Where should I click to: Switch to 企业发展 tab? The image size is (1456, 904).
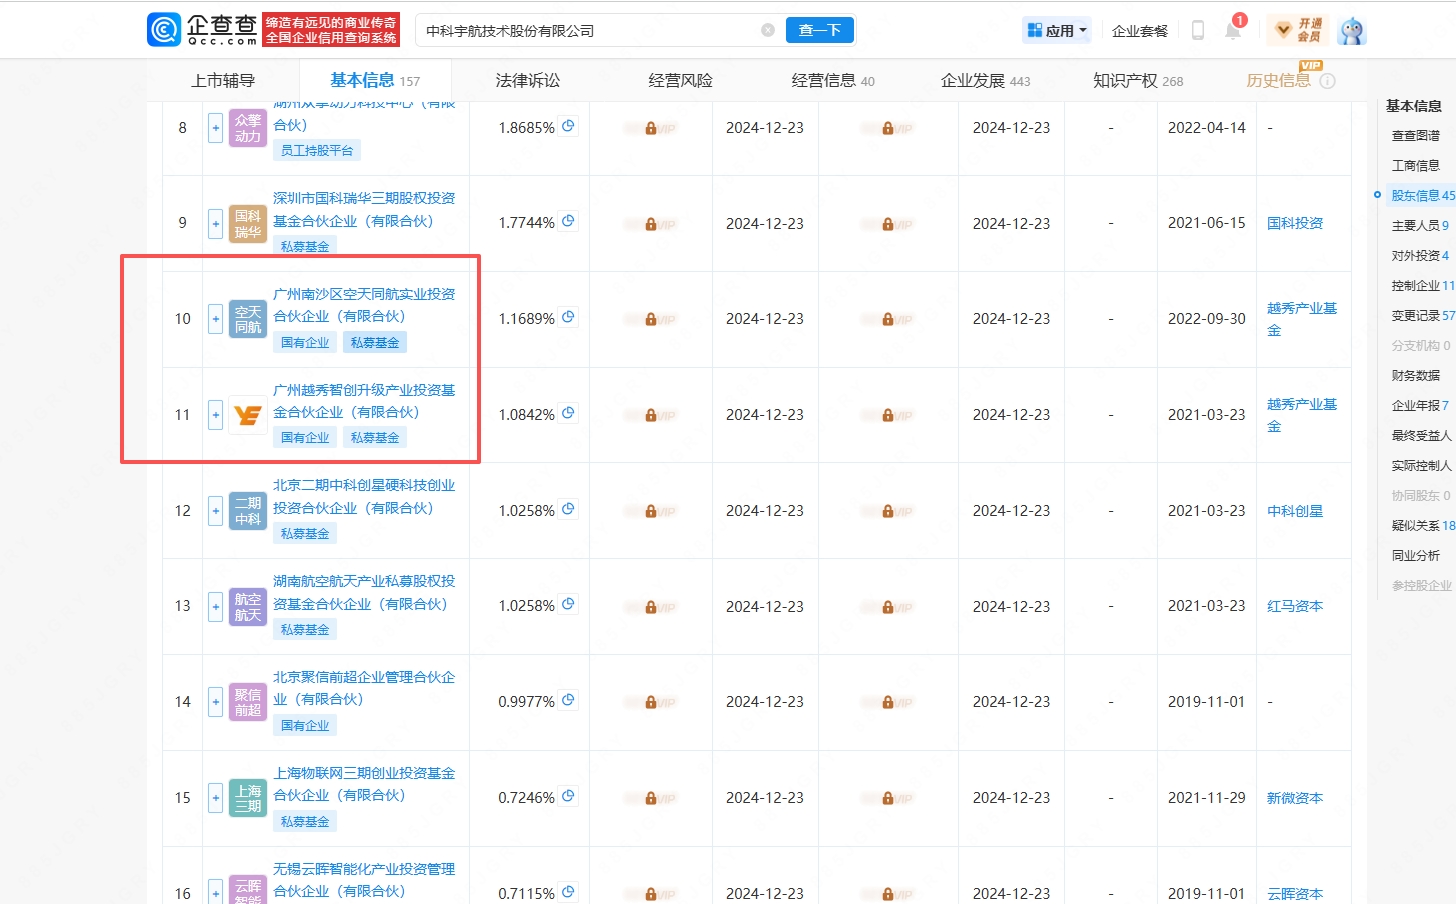click(x=985, y=80)
